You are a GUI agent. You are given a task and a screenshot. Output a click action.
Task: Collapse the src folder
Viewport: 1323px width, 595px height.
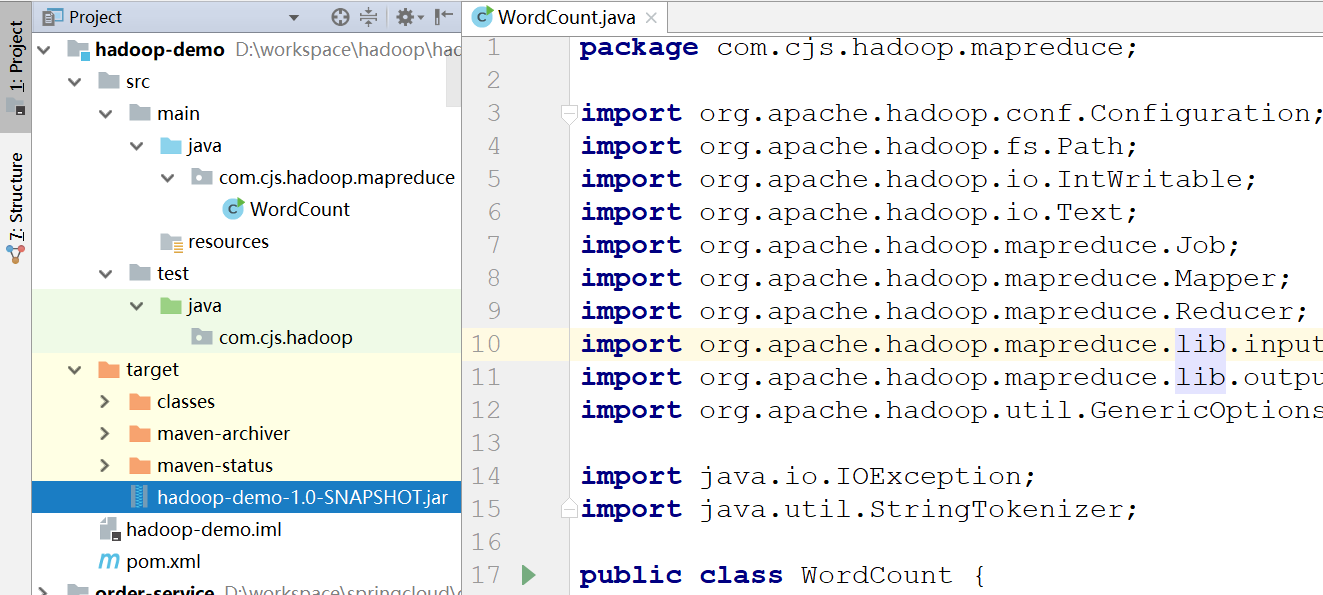click(x=74, y=81)
